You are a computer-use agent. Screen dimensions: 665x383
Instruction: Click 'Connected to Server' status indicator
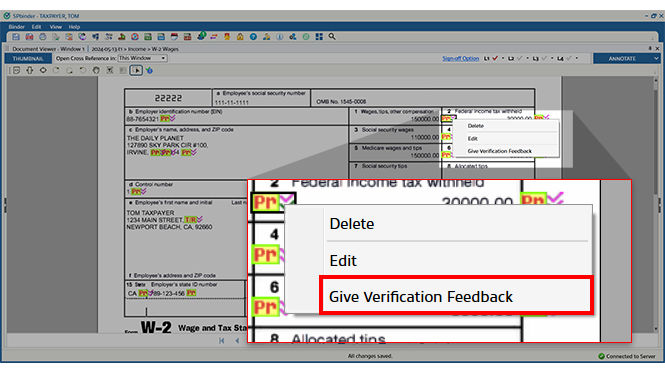627,356
